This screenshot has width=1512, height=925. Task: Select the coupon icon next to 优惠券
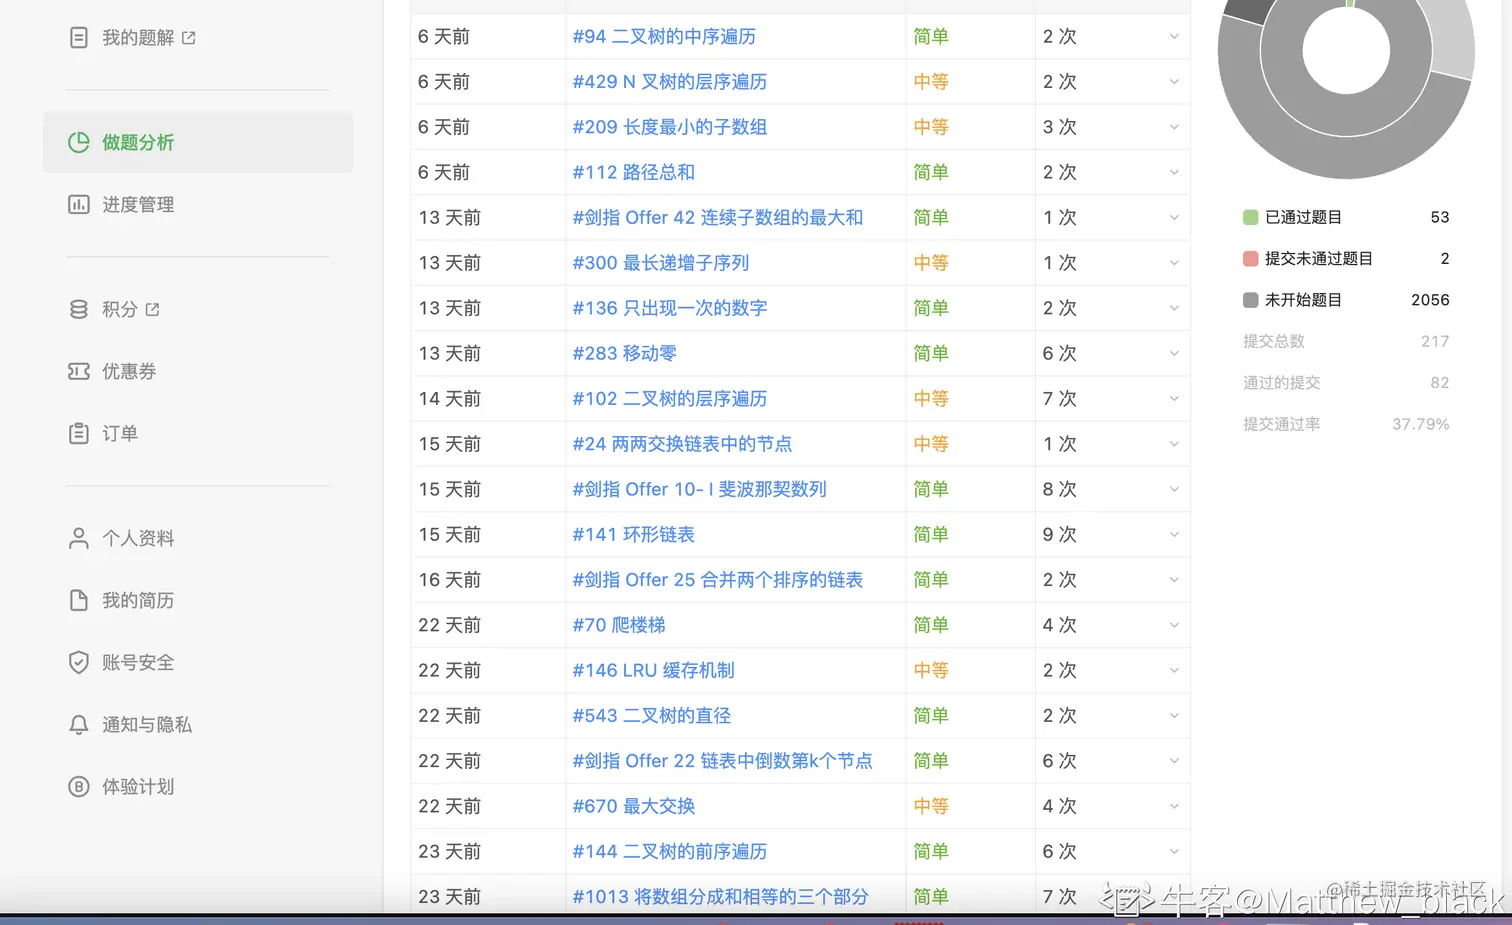[x=79, y=371]
